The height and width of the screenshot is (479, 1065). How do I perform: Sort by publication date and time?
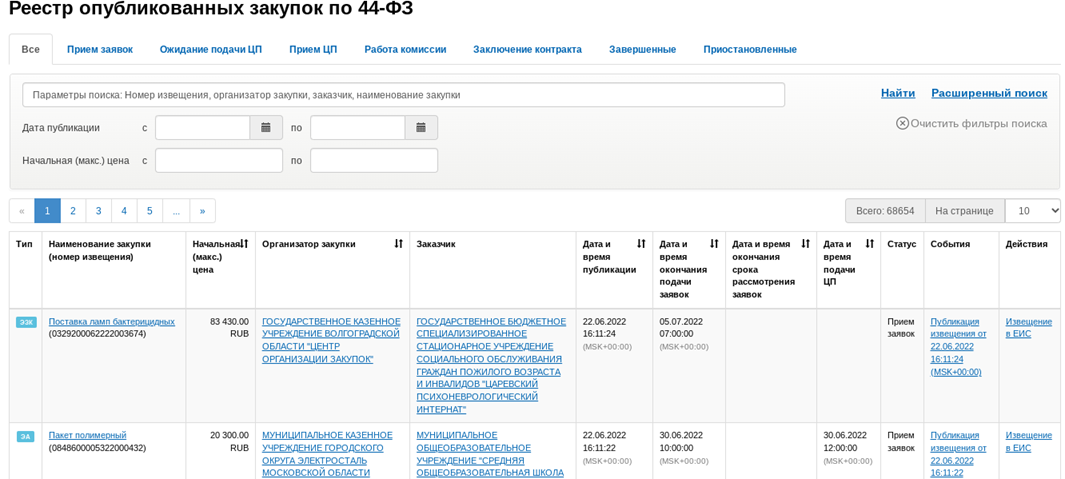[641, 243]
